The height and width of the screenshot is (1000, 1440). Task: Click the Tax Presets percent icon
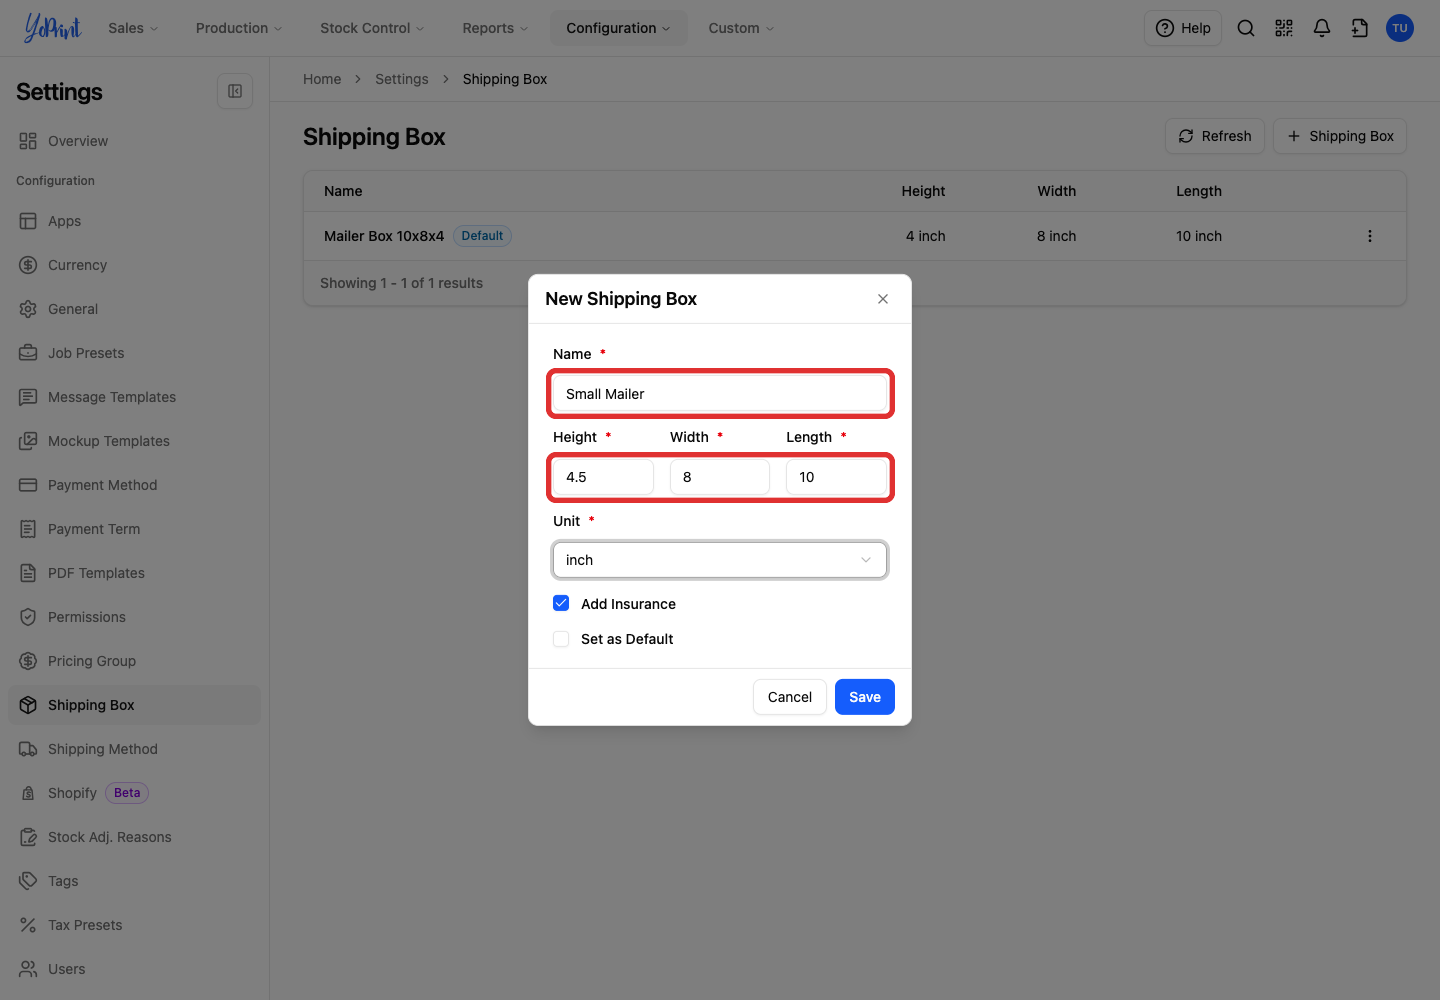click(28, 925)
